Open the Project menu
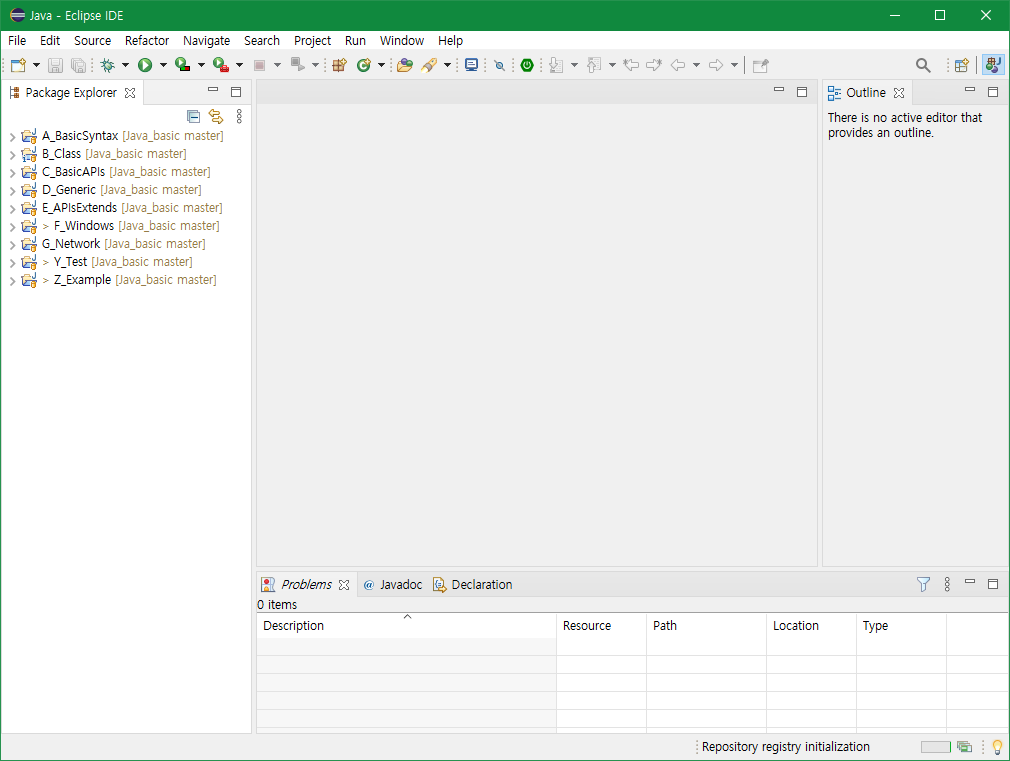The image size is (1010, 761). pos(312,41)
